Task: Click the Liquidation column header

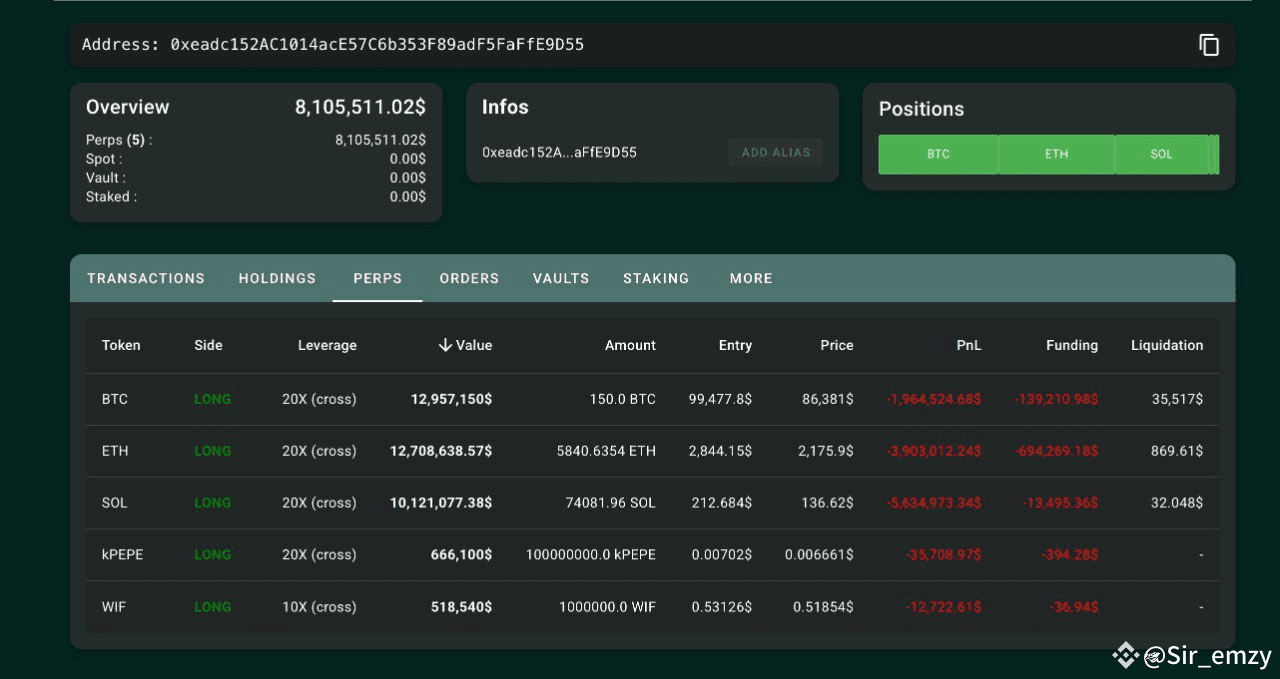Action: point(1167,345)
